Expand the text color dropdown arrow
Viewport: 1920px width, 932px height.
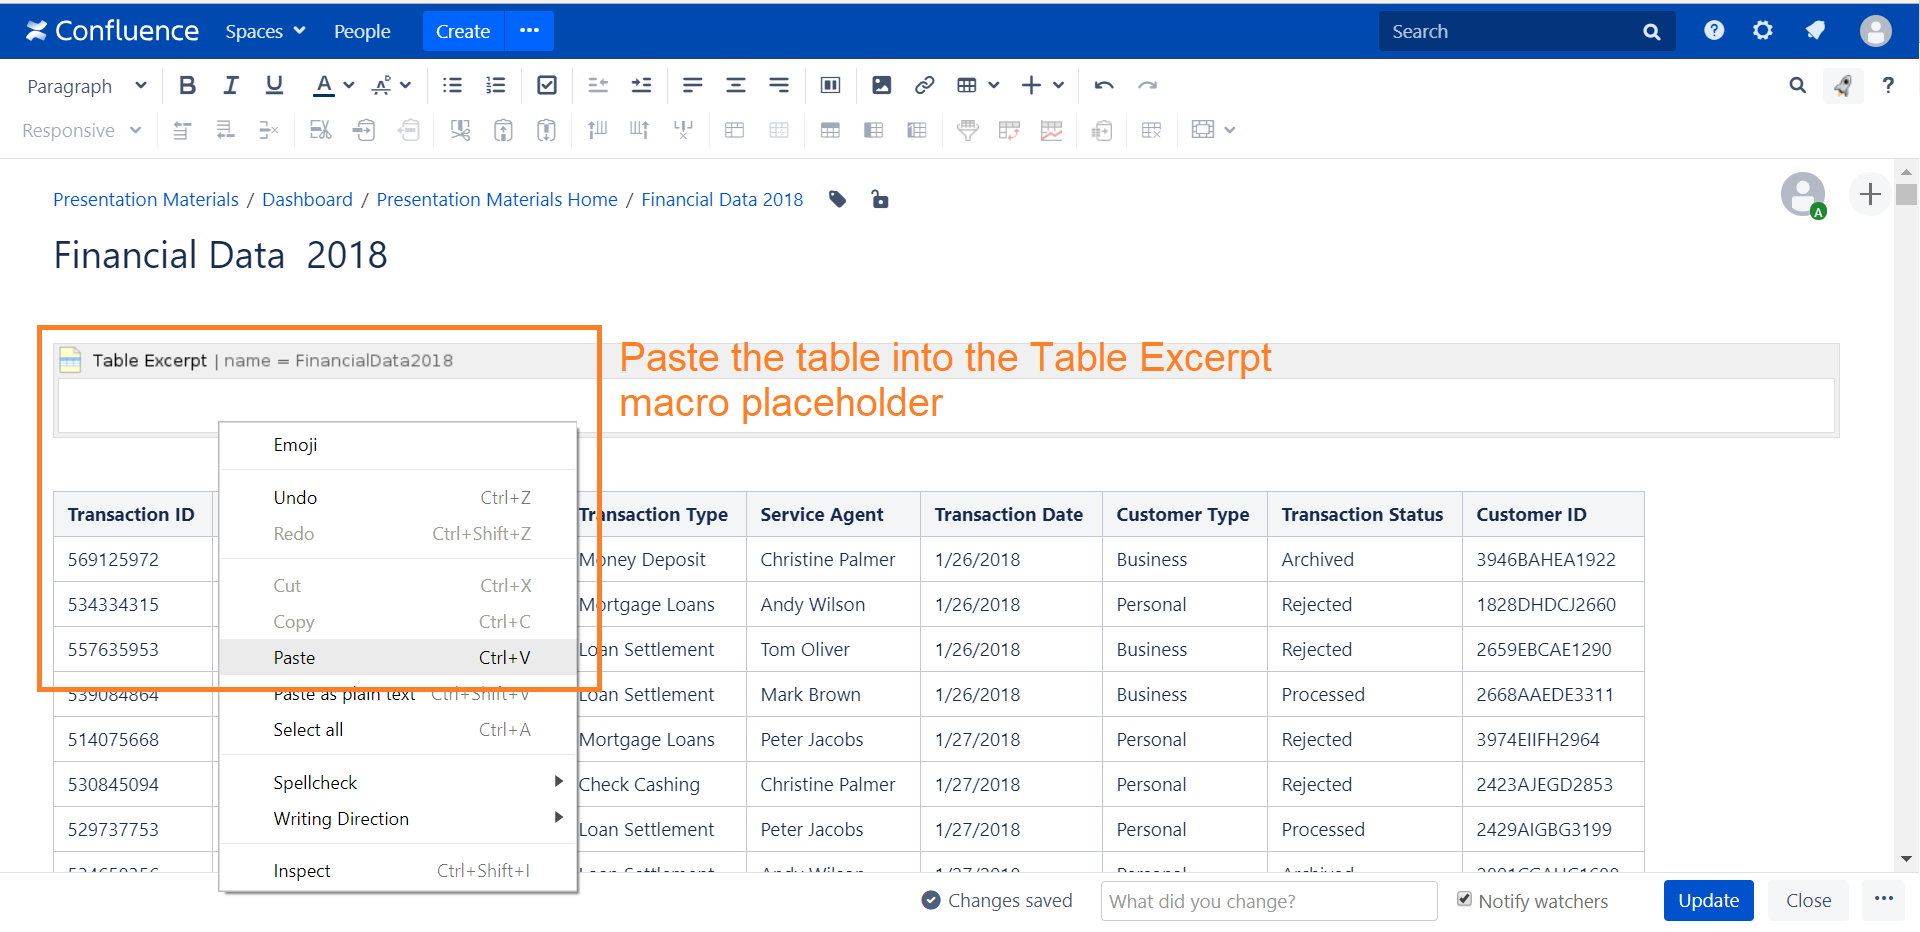(x=349, y=86)
